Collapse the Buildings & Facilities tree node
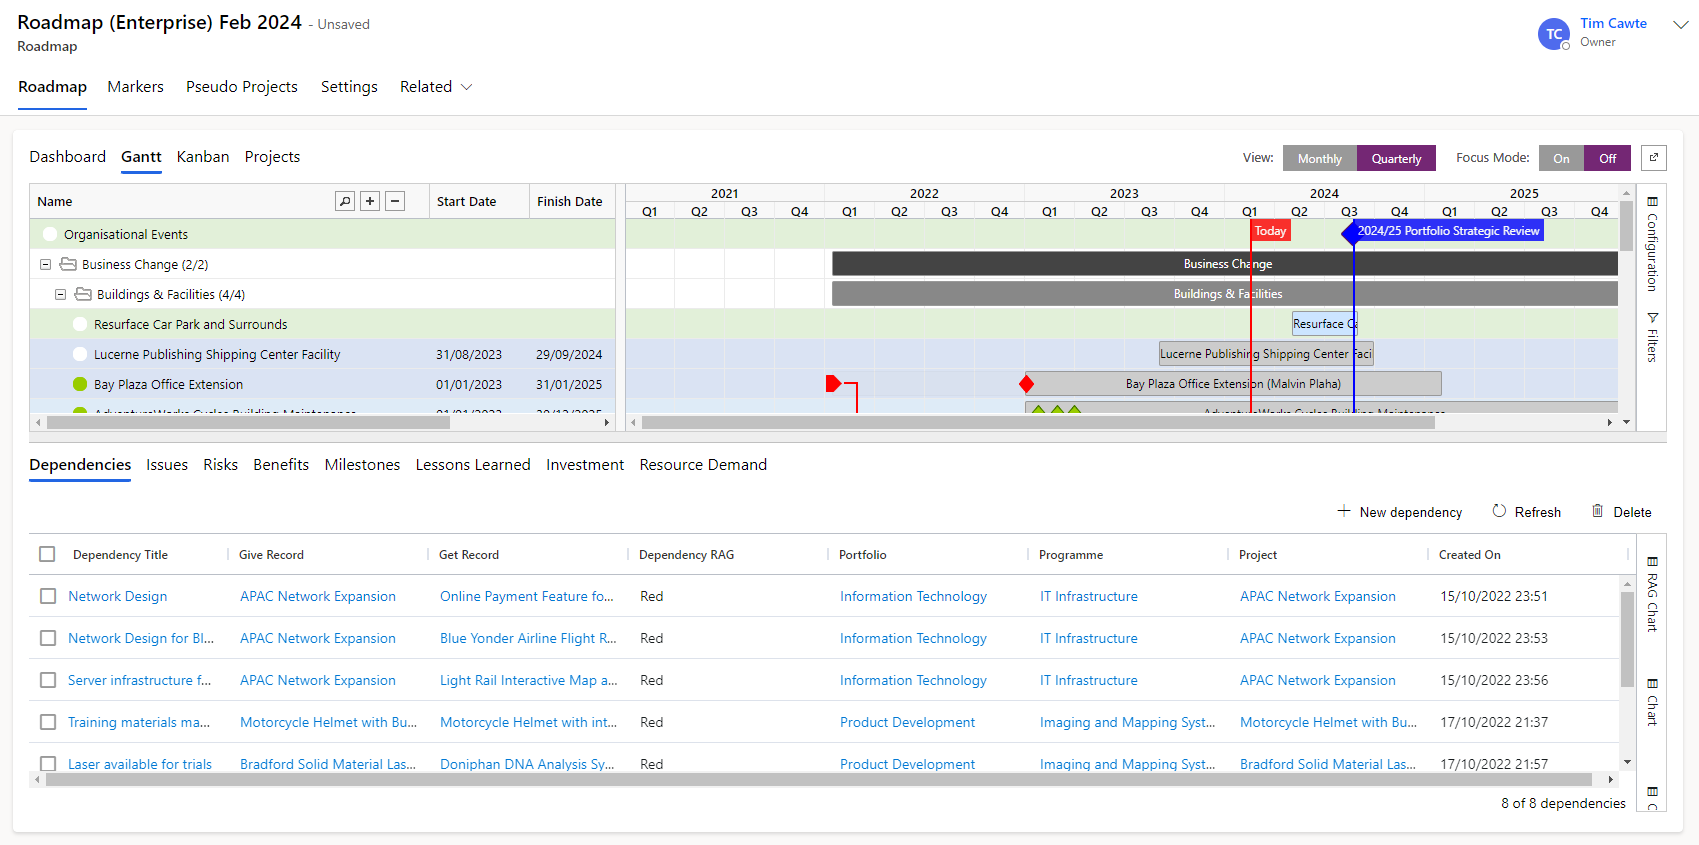 pyautogui.click(x=60, y=294)
